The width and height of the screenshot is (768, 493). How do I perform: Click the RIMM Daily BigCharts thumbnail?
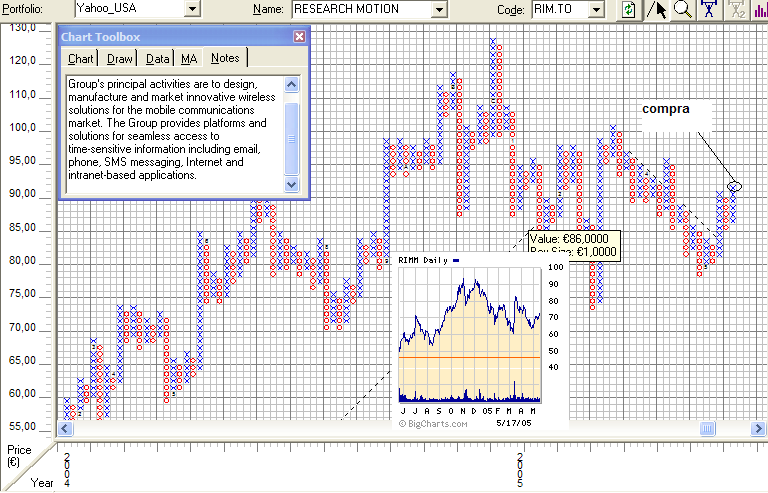click(x=480, y=342)
